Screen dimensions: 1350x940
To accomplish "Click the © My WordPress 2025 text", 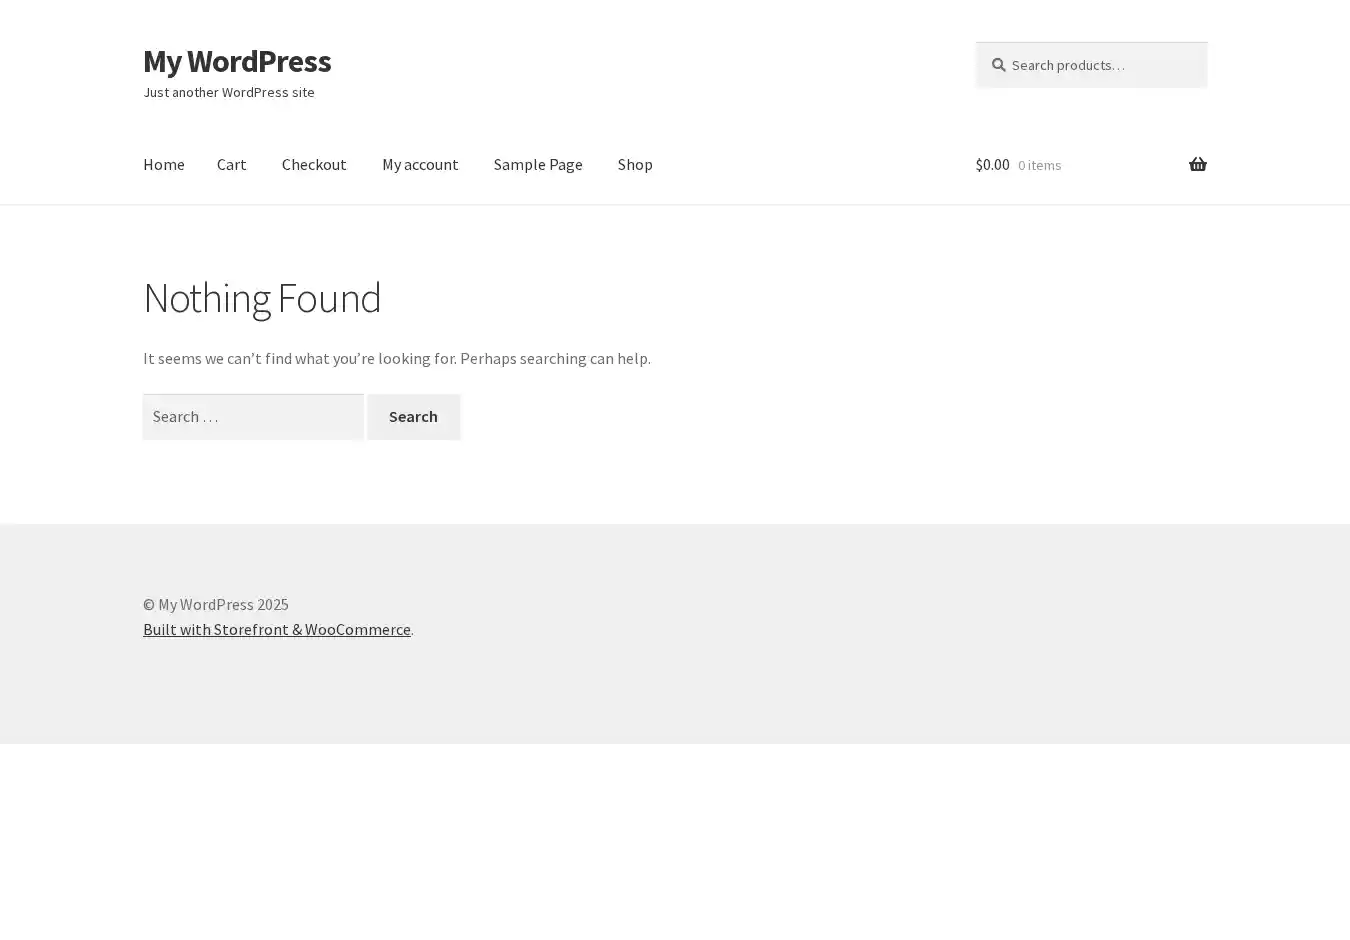I will [215, 604].
